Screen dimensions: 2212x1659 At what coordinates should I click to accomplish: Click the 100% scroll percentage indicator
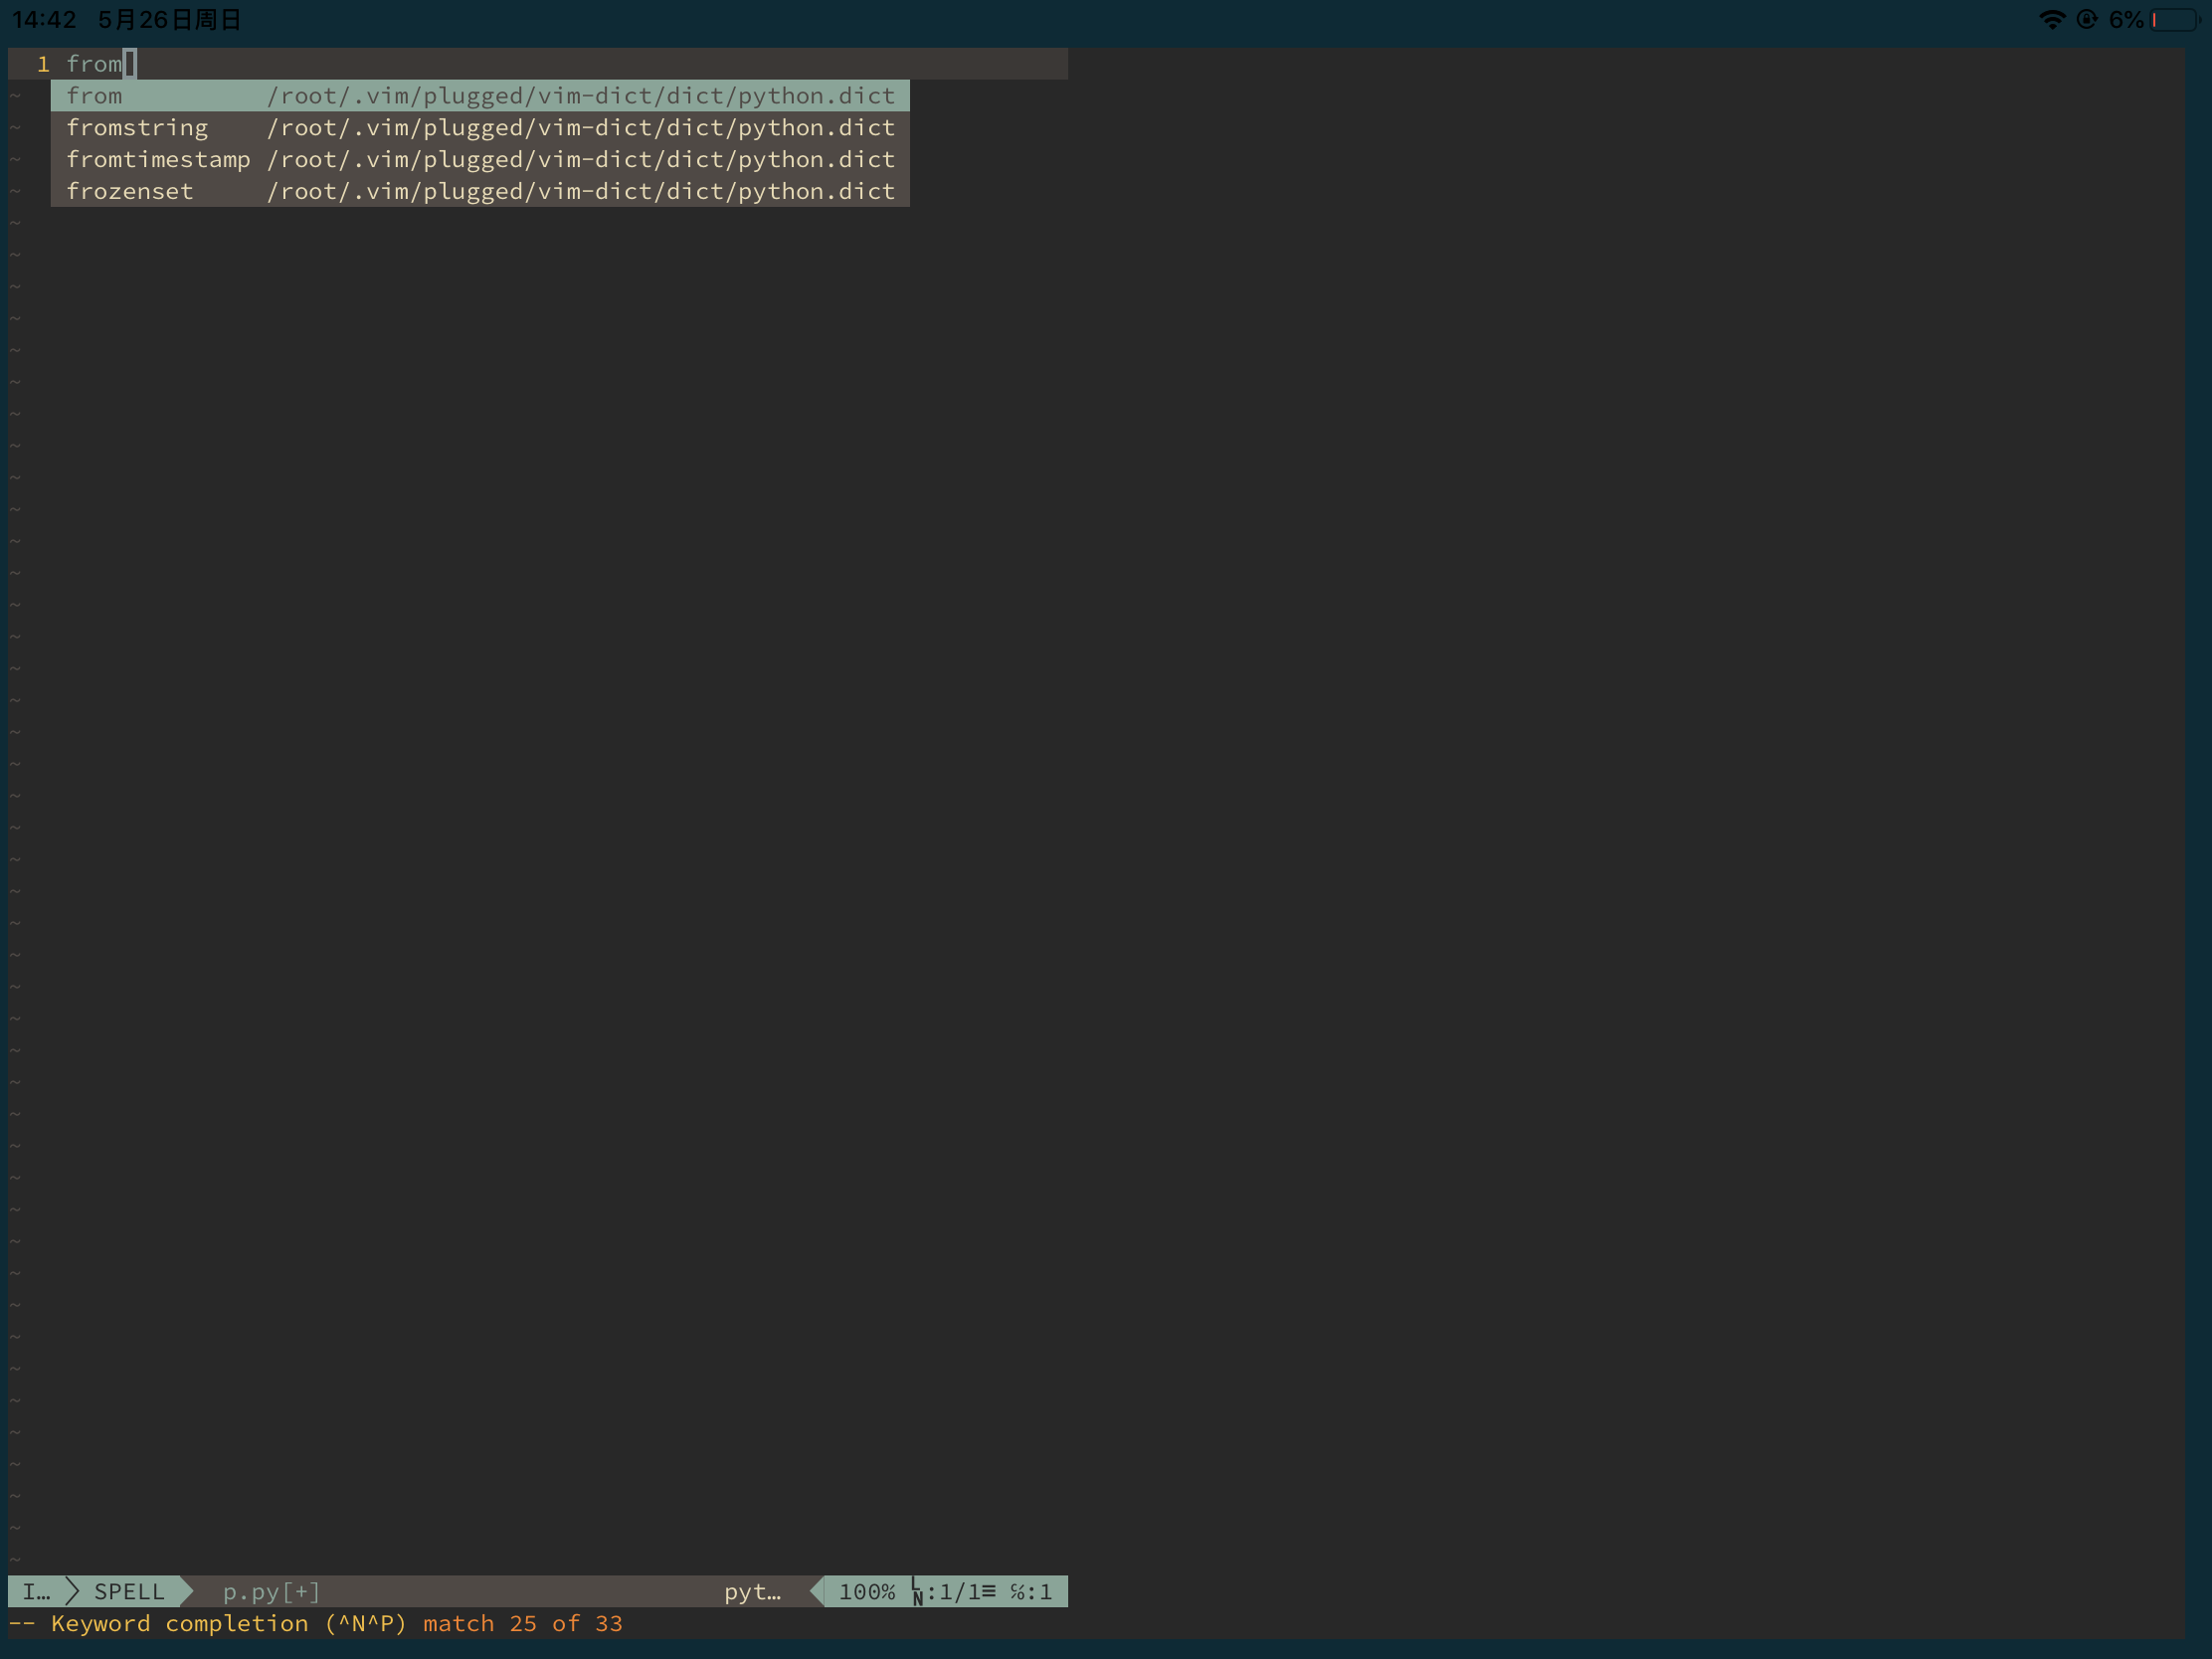click(866, 1592)
